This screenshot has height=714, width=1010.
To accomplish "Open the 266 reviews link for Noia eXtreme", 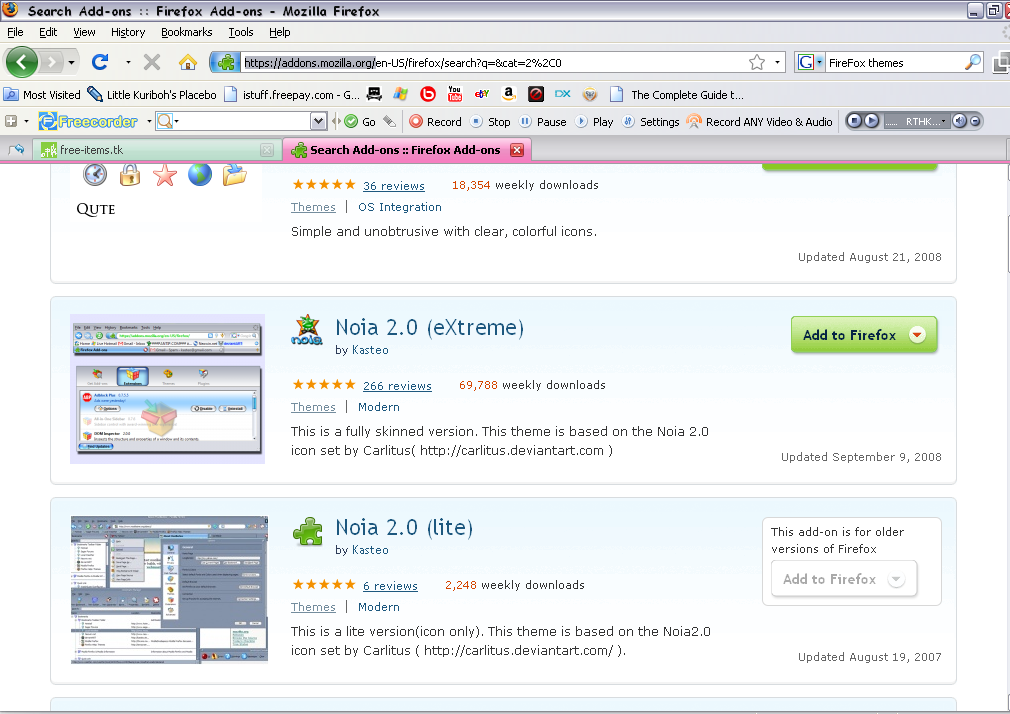I will point(397,385).
